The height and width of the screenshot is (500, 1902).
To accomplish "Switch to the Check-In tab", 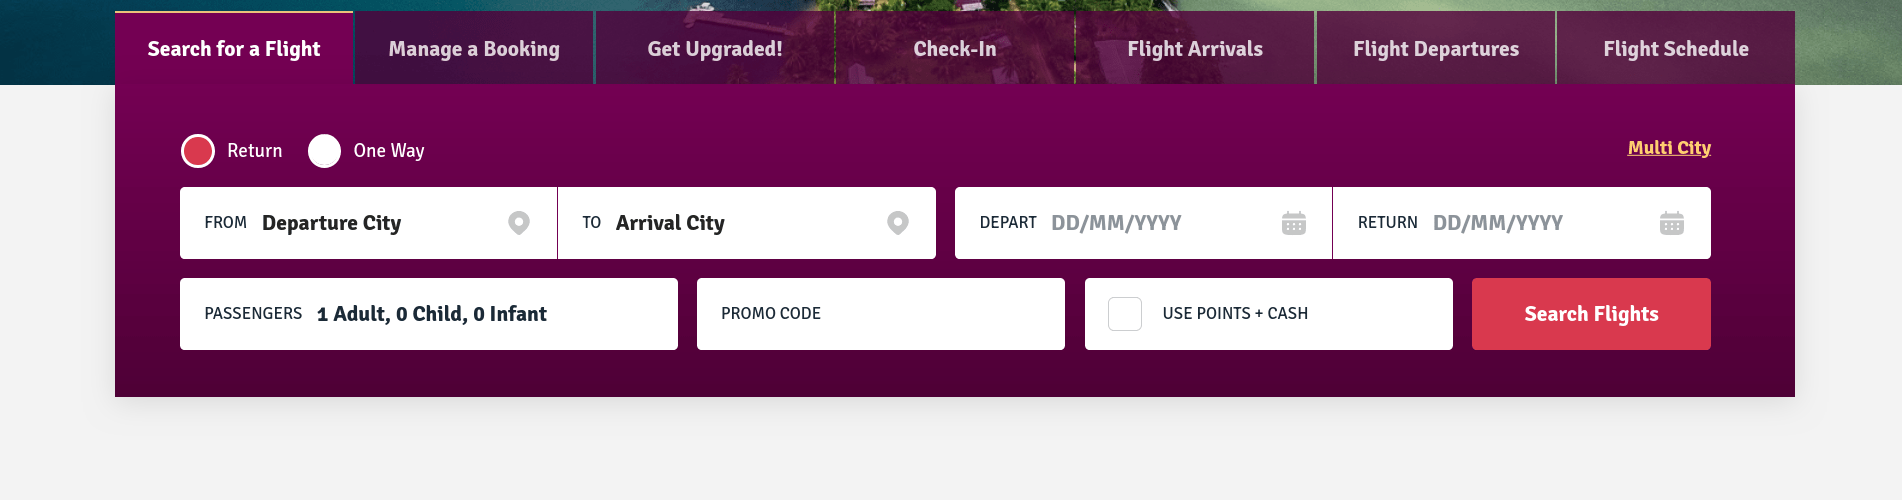I will [954, 49].
